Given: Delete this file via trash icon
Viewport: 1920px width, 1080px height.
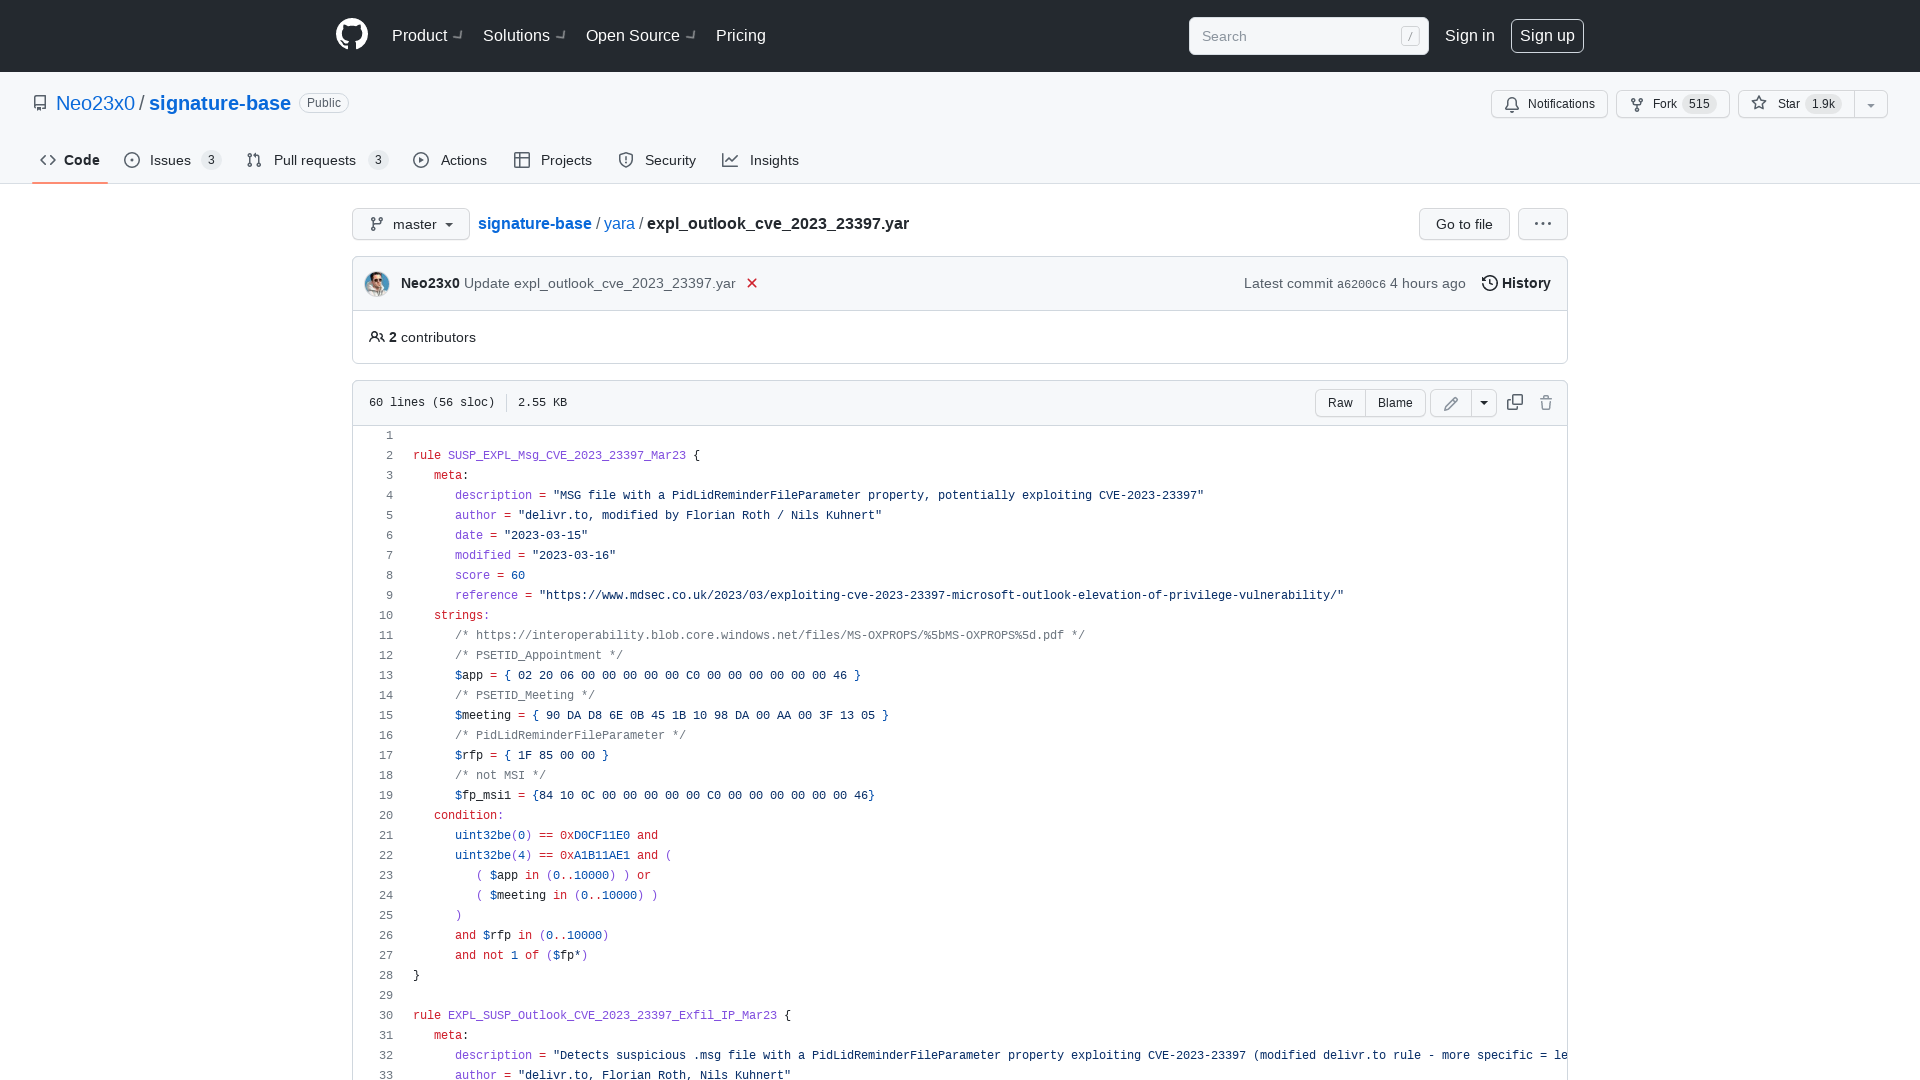Looking at the screenshot, I should [1546, 402].
